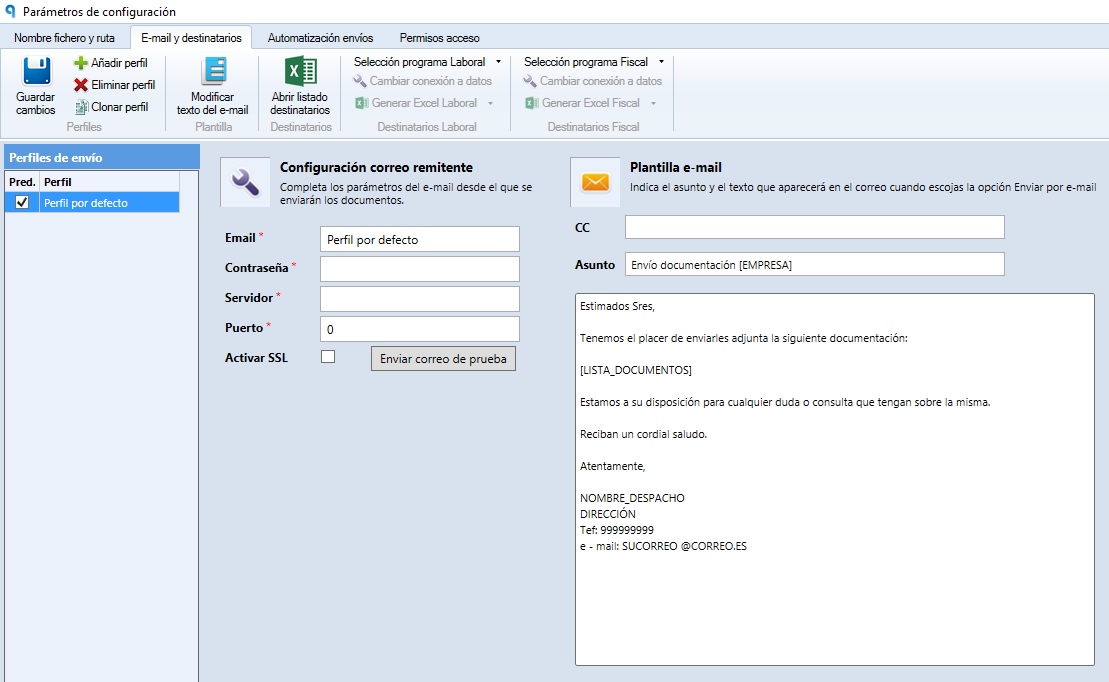Viewport: 1109px width, 682px height.
Task: Click the CC input field
Action: (x=815, y=227)
